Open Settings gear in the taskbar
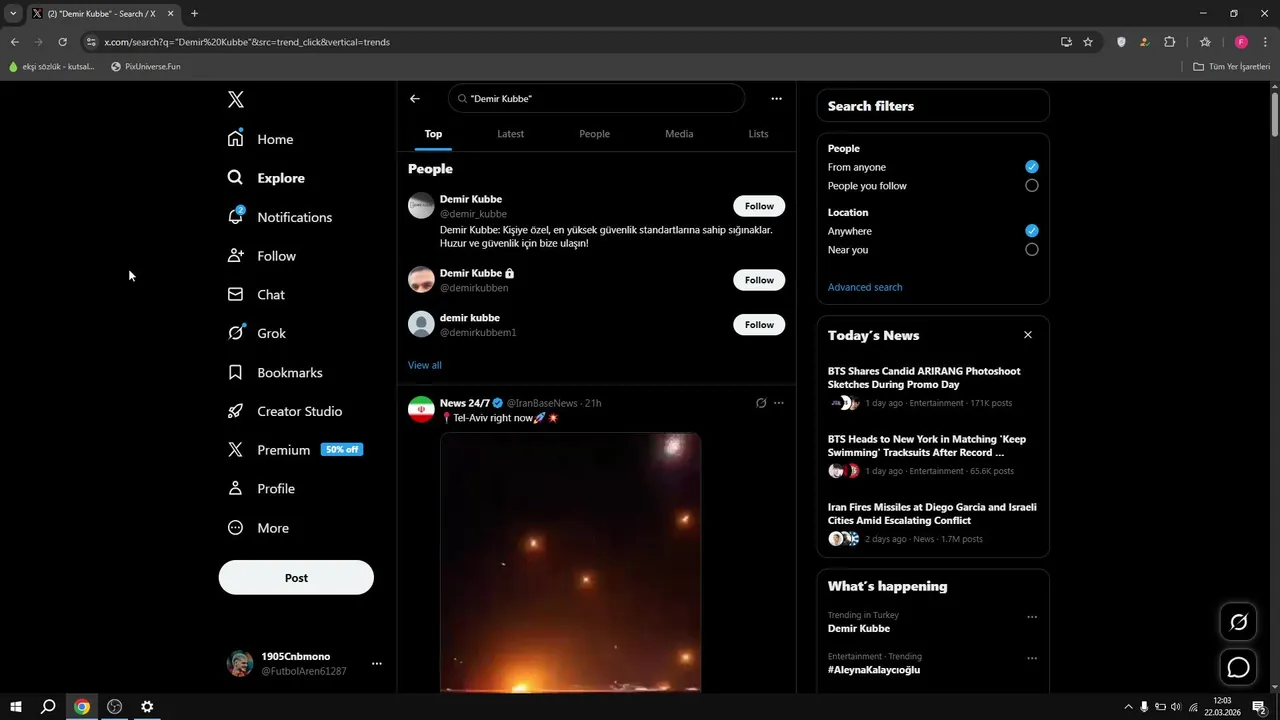 (x=147, y=707)
